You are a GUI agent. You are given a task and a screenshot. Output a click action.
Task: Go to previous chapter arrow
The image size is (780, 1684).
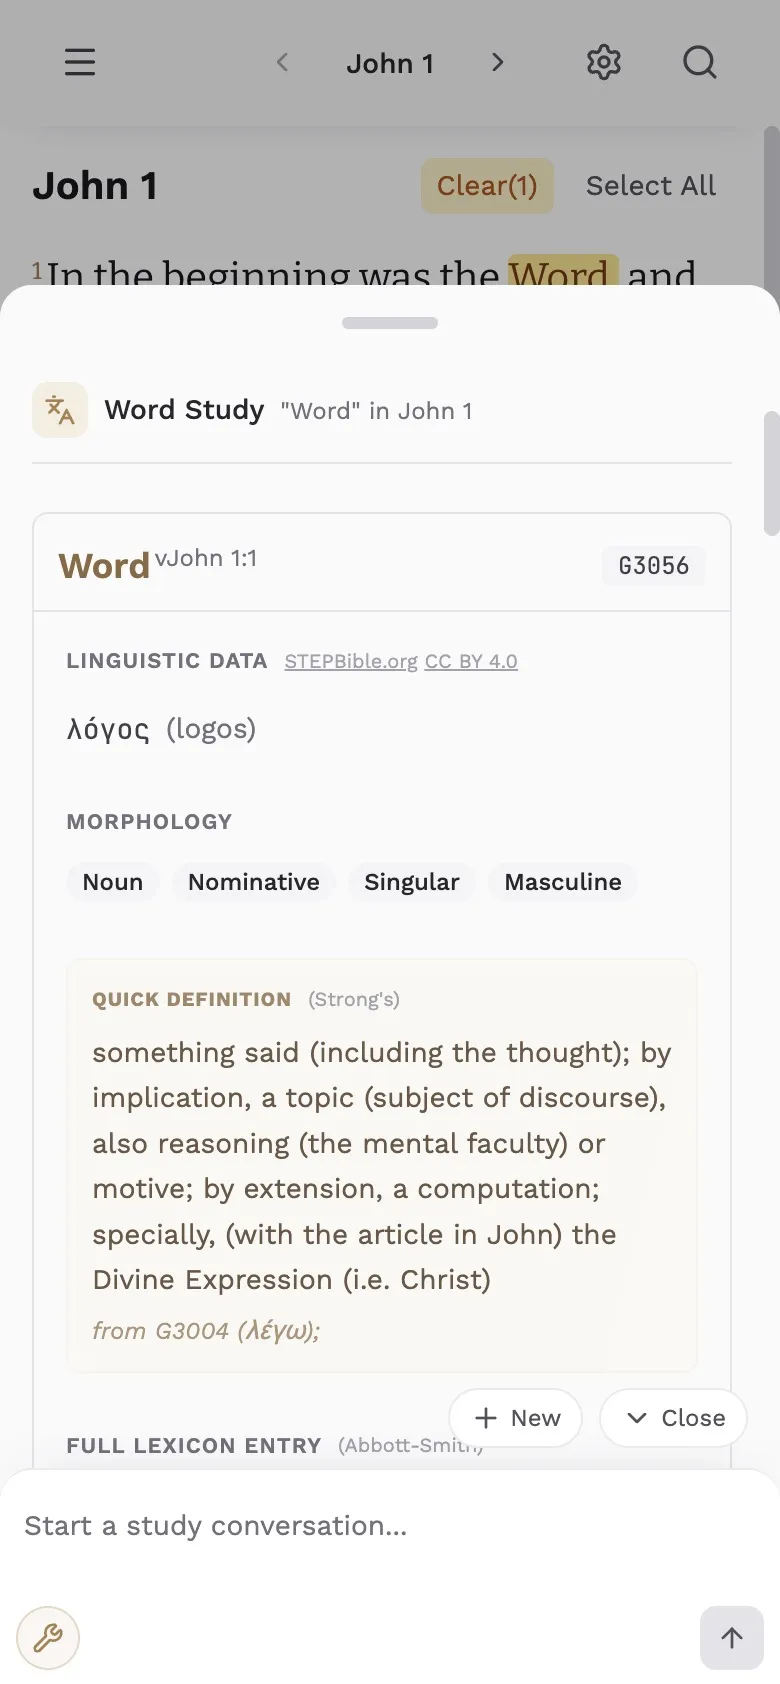coord(282,63)
